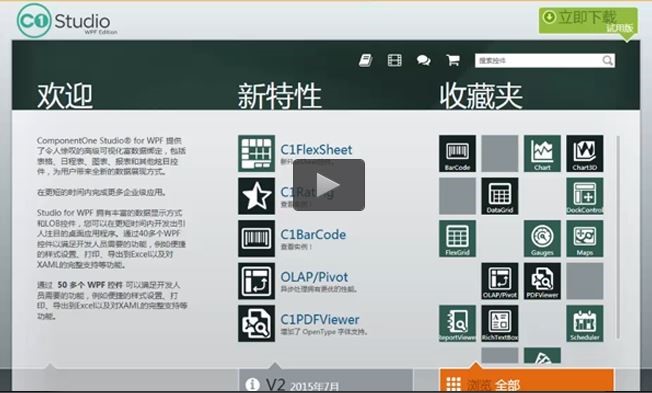The width and height of the screenshot is (652, 393).
Task: Open the BarCode favorites tile
Action: click(457, 153)
